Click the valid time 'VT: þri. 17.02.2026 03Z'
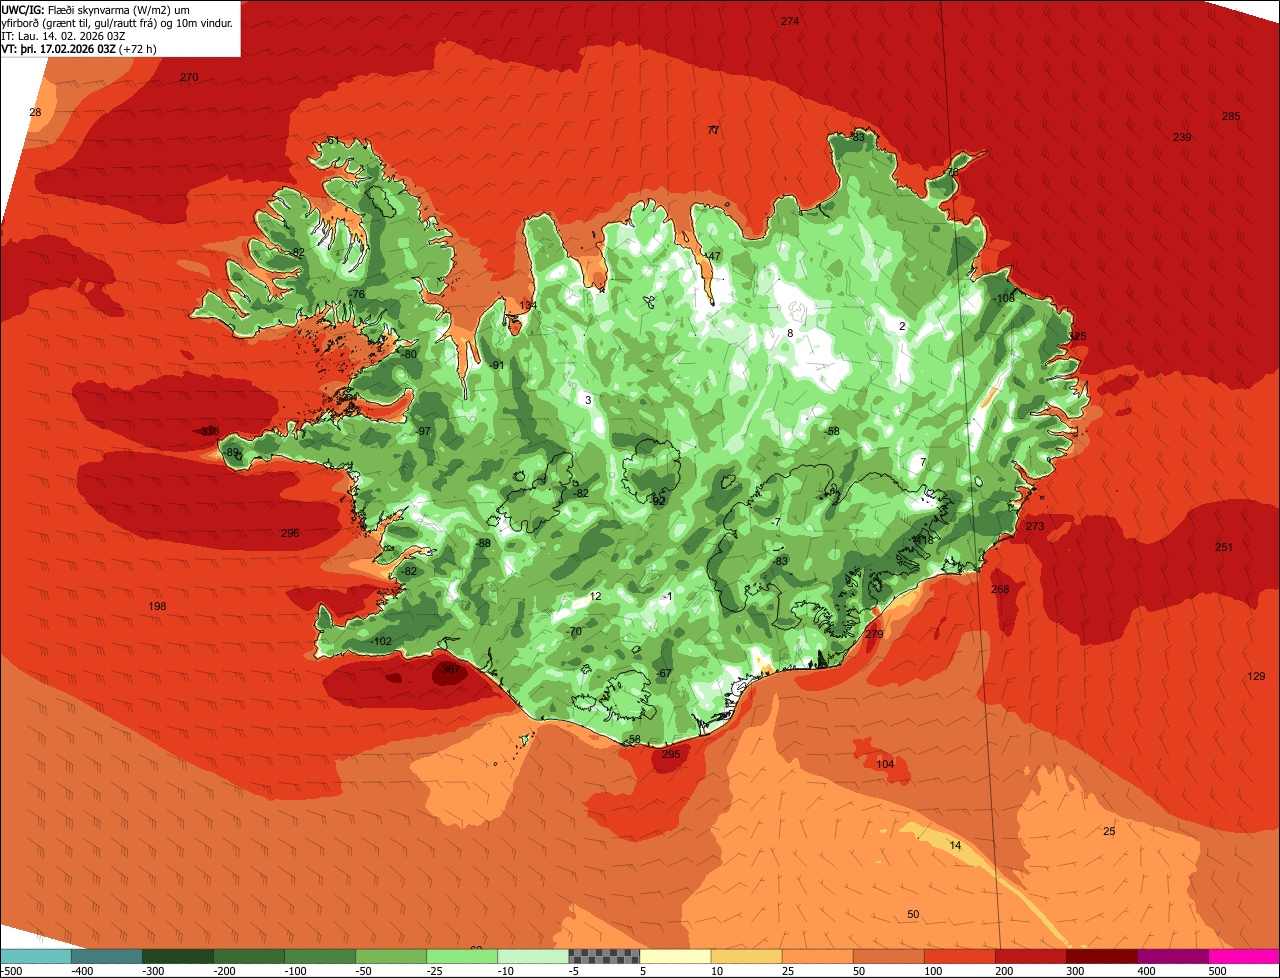 tap(58, 48)
